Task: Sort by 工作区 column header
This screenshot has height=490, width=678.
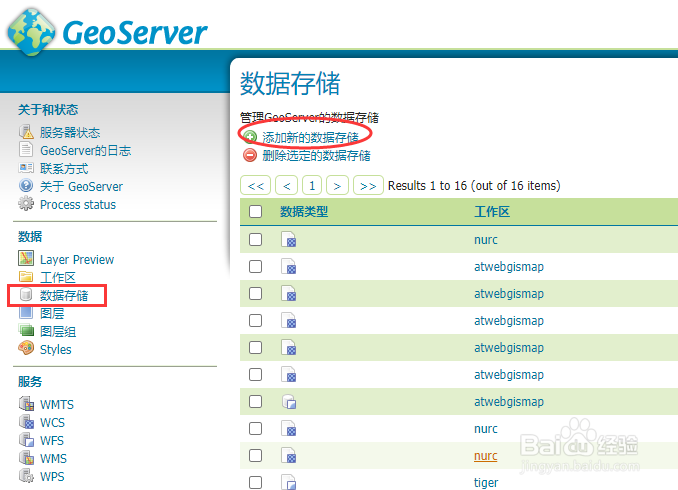Action: 492,211
